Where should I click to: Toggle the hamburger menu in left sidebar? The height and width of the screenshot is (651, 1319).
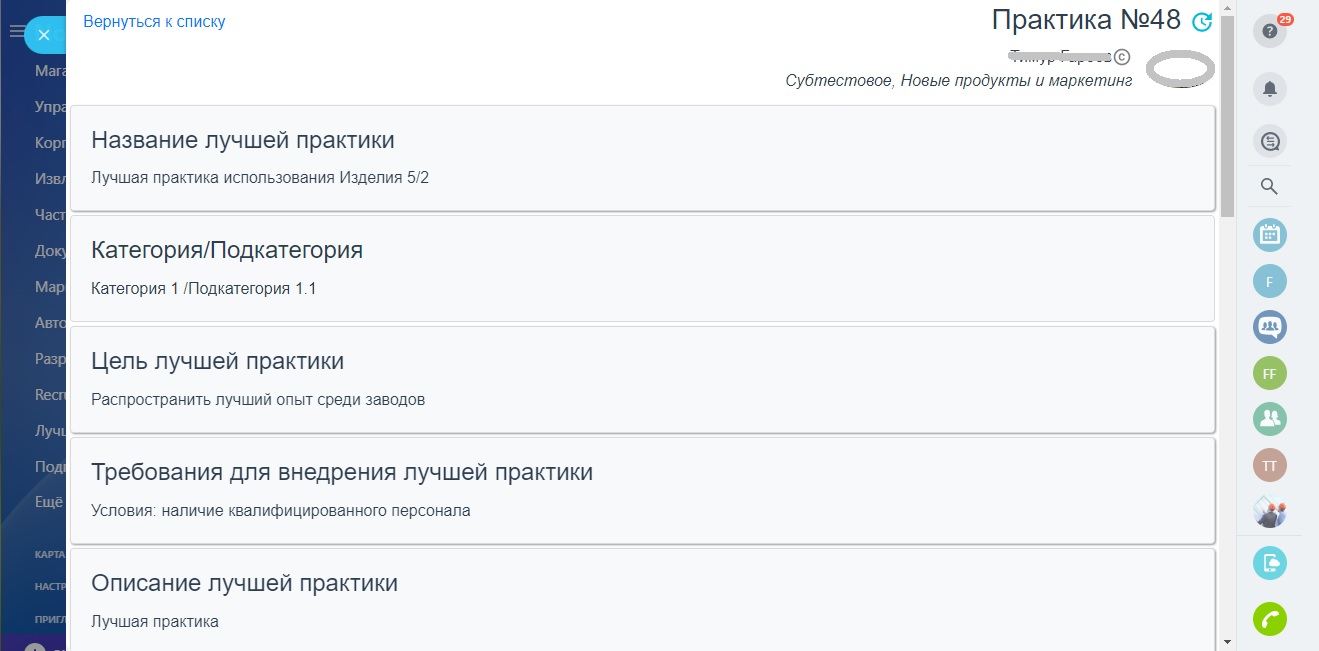point(16,32)
